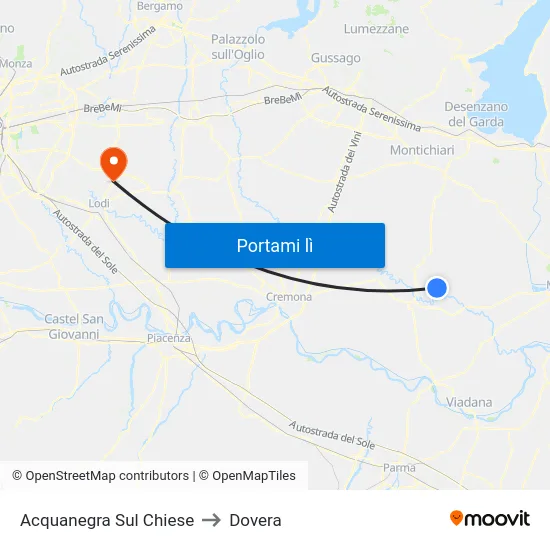Select the Piacenza city label
550x550 pixels.
point(169,338)
